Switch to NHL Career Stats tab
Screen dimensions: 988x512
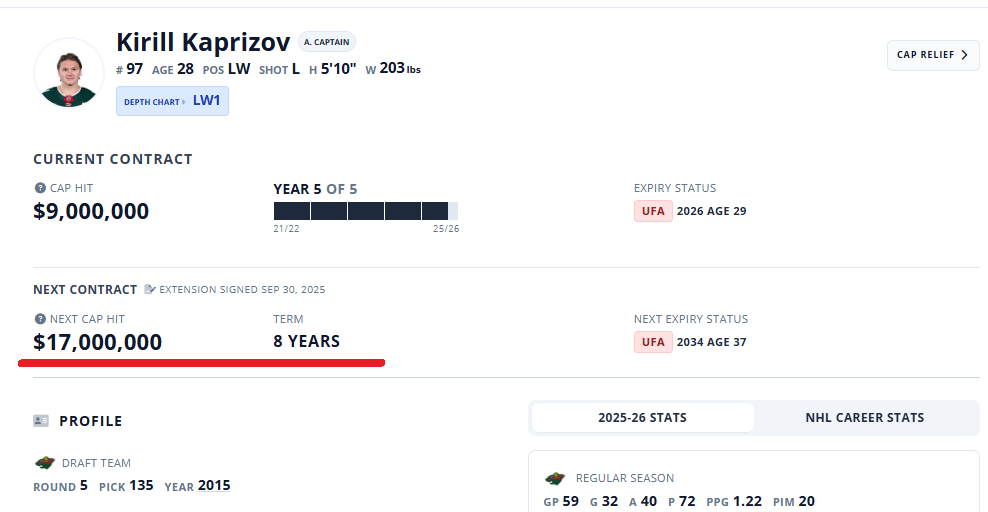pyautogui.click(x=864, y=418)
